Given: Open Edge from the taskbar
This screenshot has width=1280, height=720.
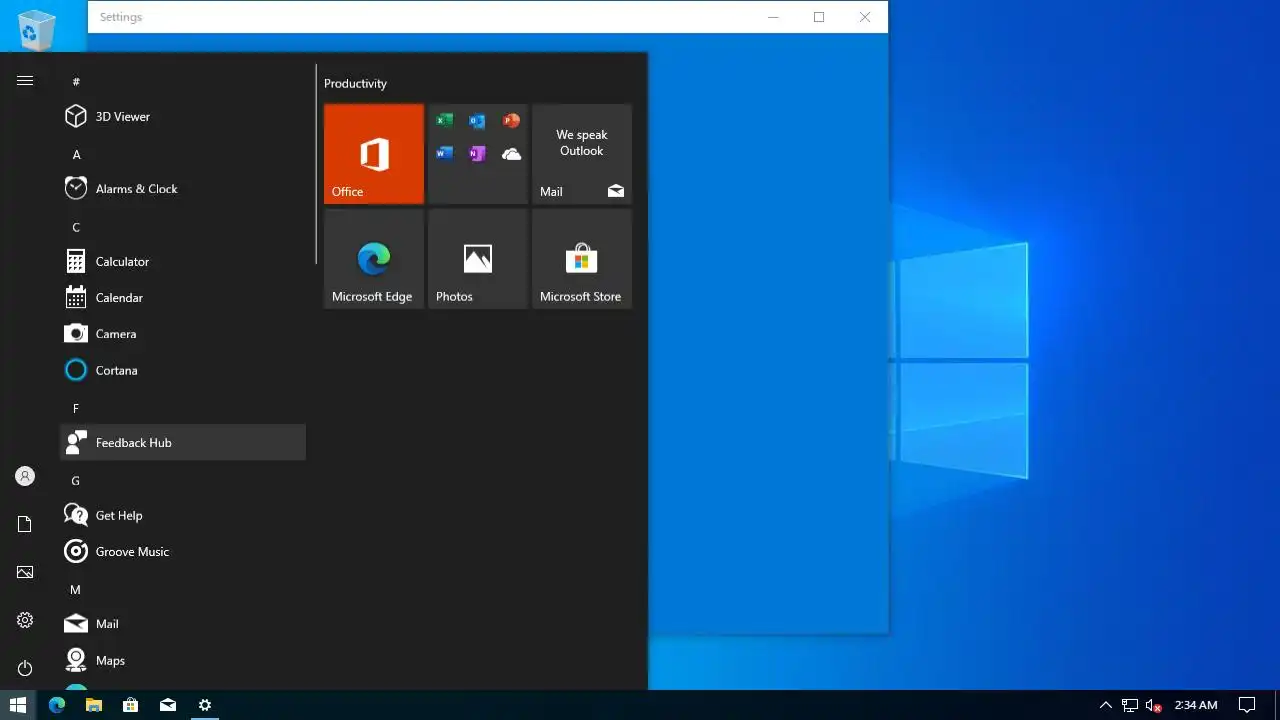Looking at the screenshot, I should point(56,705).
